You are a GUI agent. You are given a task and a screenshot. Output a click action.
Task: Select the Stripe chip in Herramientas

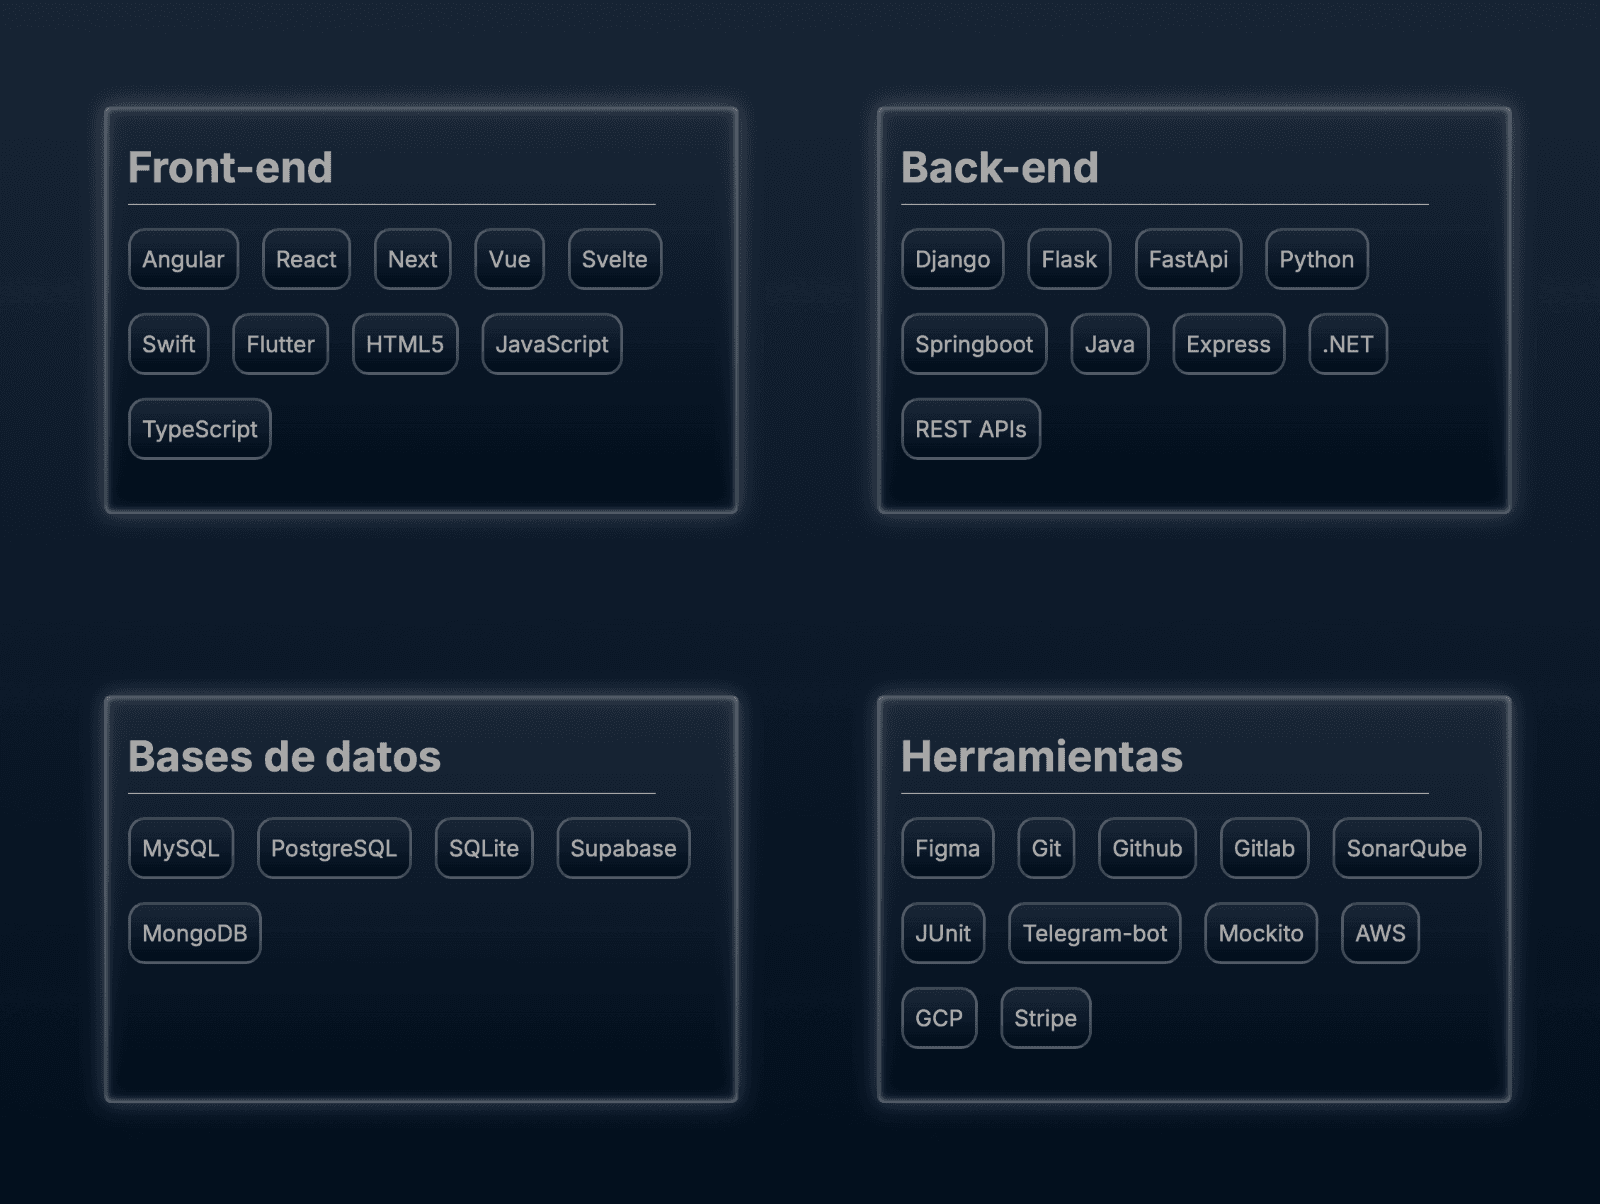point(1046,1018)
